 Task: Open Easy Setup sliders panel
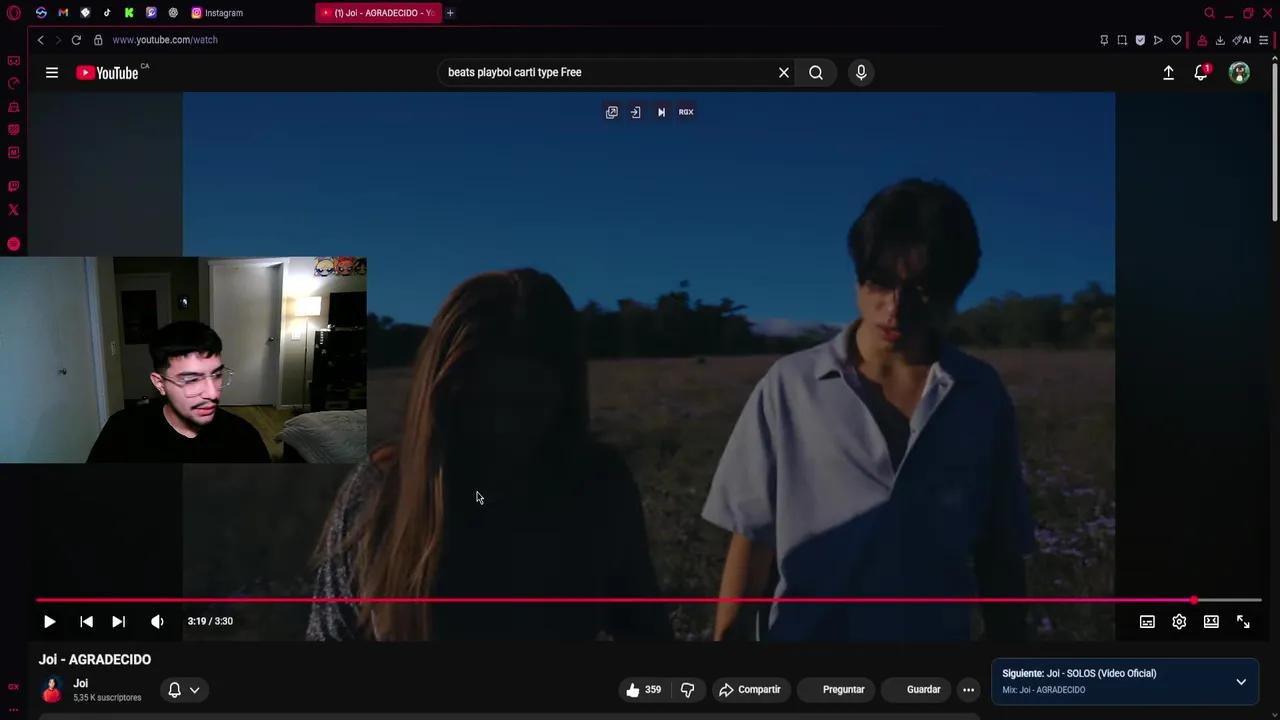1264,40
